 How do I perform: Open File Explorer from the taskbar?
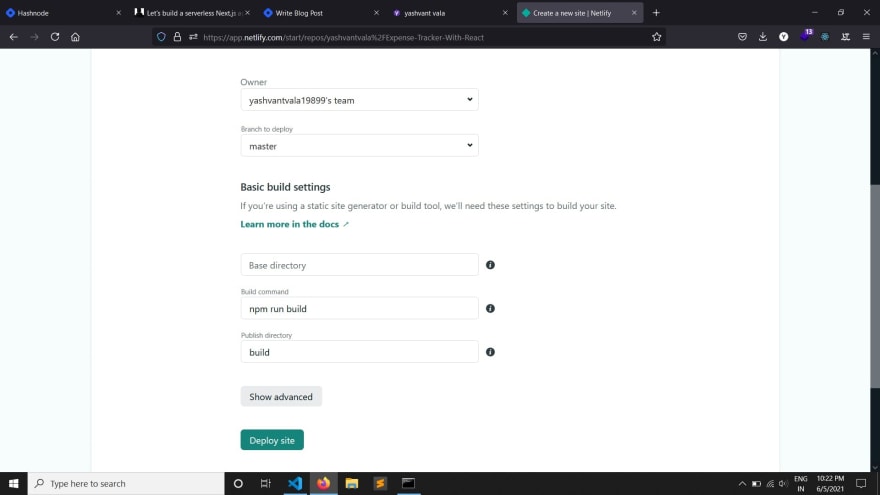(x=352, y=483)
